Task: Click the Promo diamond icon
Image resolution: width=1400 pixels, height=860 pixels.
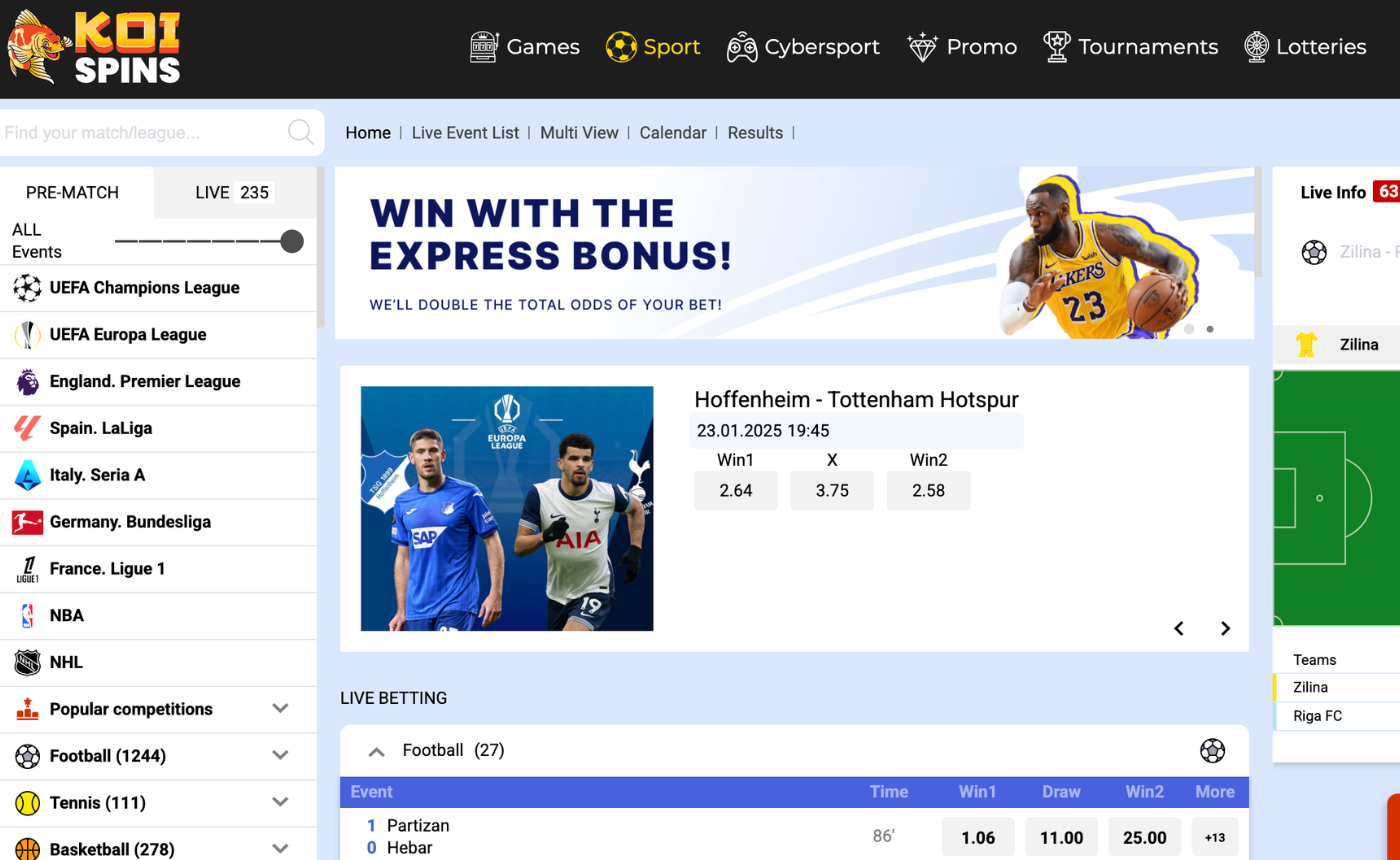Action: (x=922, y=47)
